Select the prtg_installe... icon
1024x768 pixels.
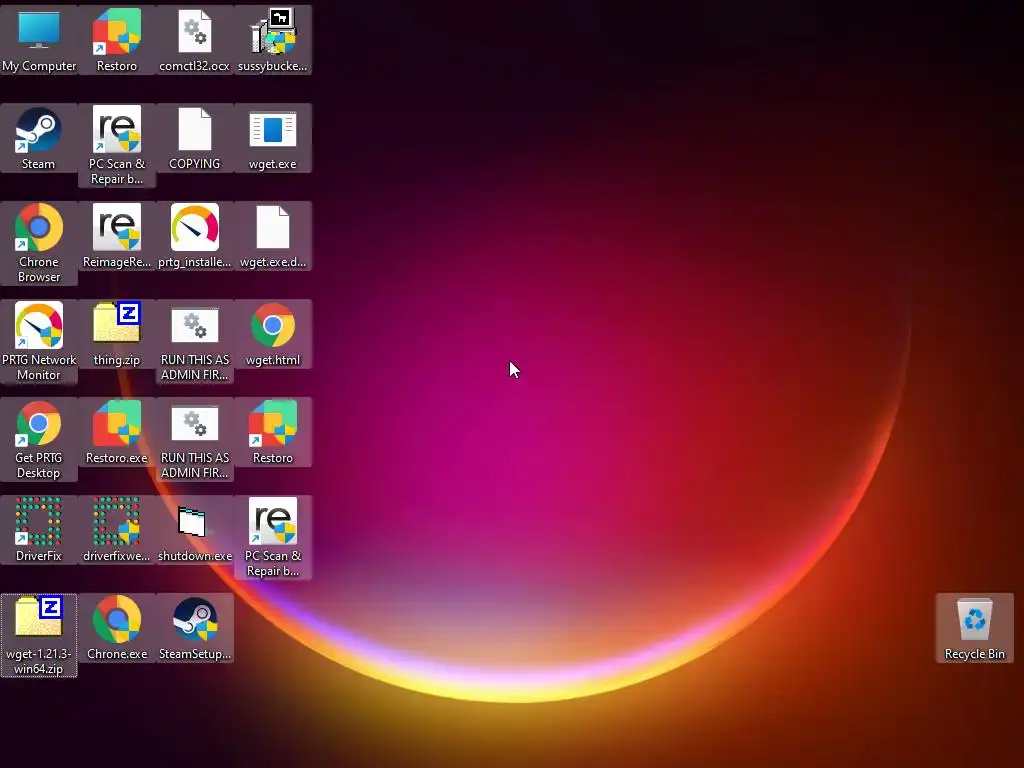pos(195,236)
